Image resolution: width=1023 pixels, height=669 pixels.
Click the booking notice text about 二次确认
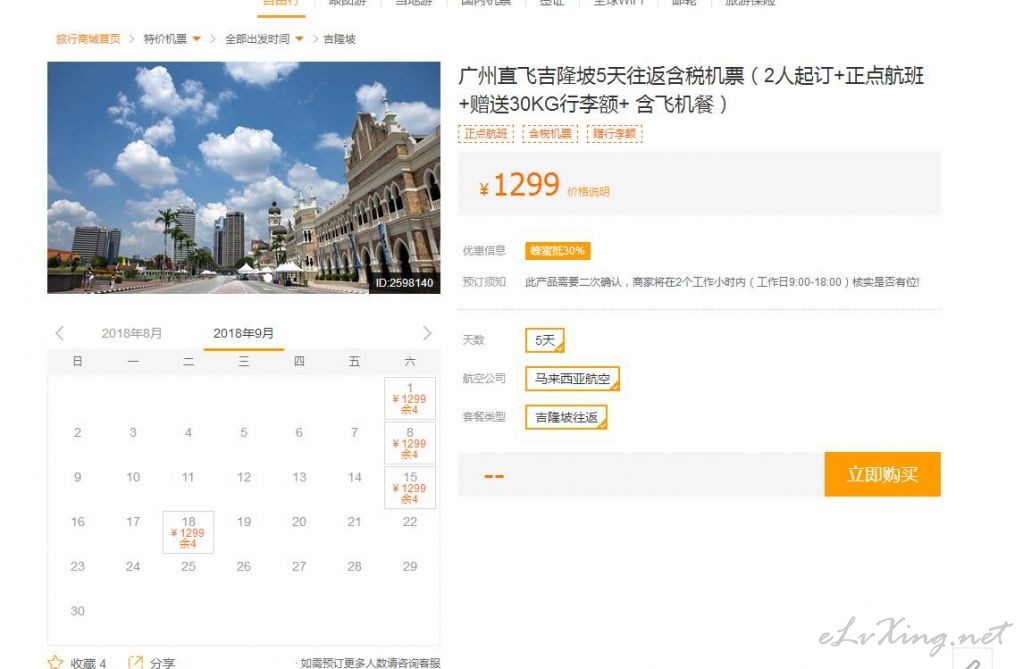pos(722,282)
